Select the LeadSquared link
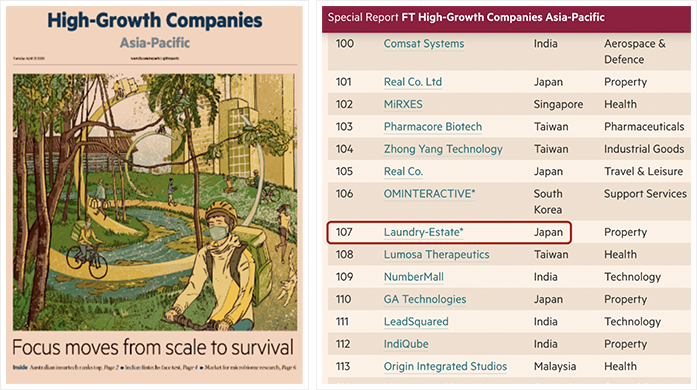Screen dimensions: 697x390 point(416,322)
